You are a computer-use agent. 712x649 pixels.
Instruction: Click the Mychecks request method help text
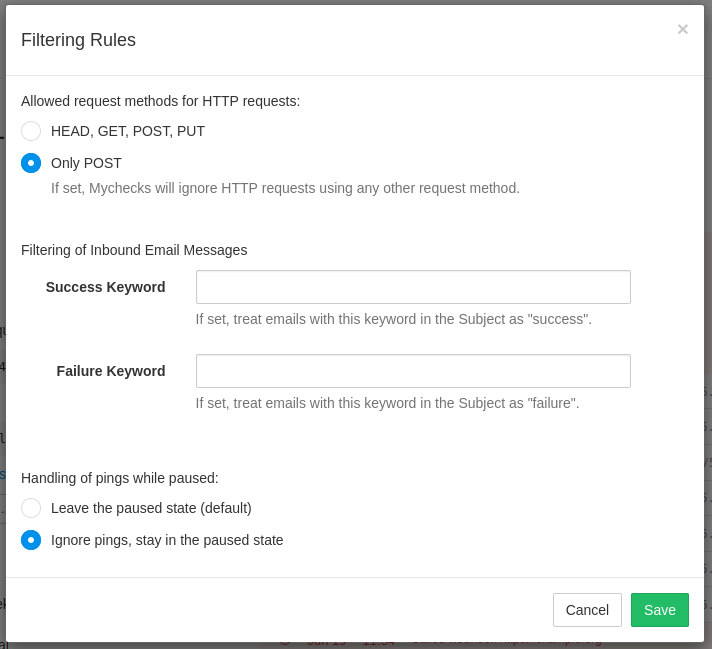pyautogui.click(x=285, y=188)
